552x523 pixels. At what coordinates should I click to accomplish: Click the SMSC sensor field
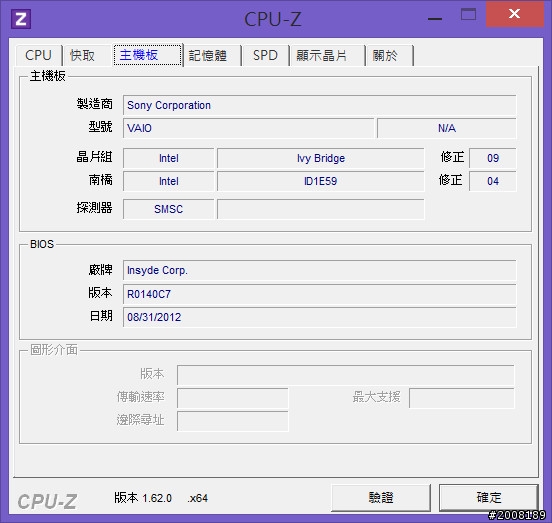coord(168,209)
